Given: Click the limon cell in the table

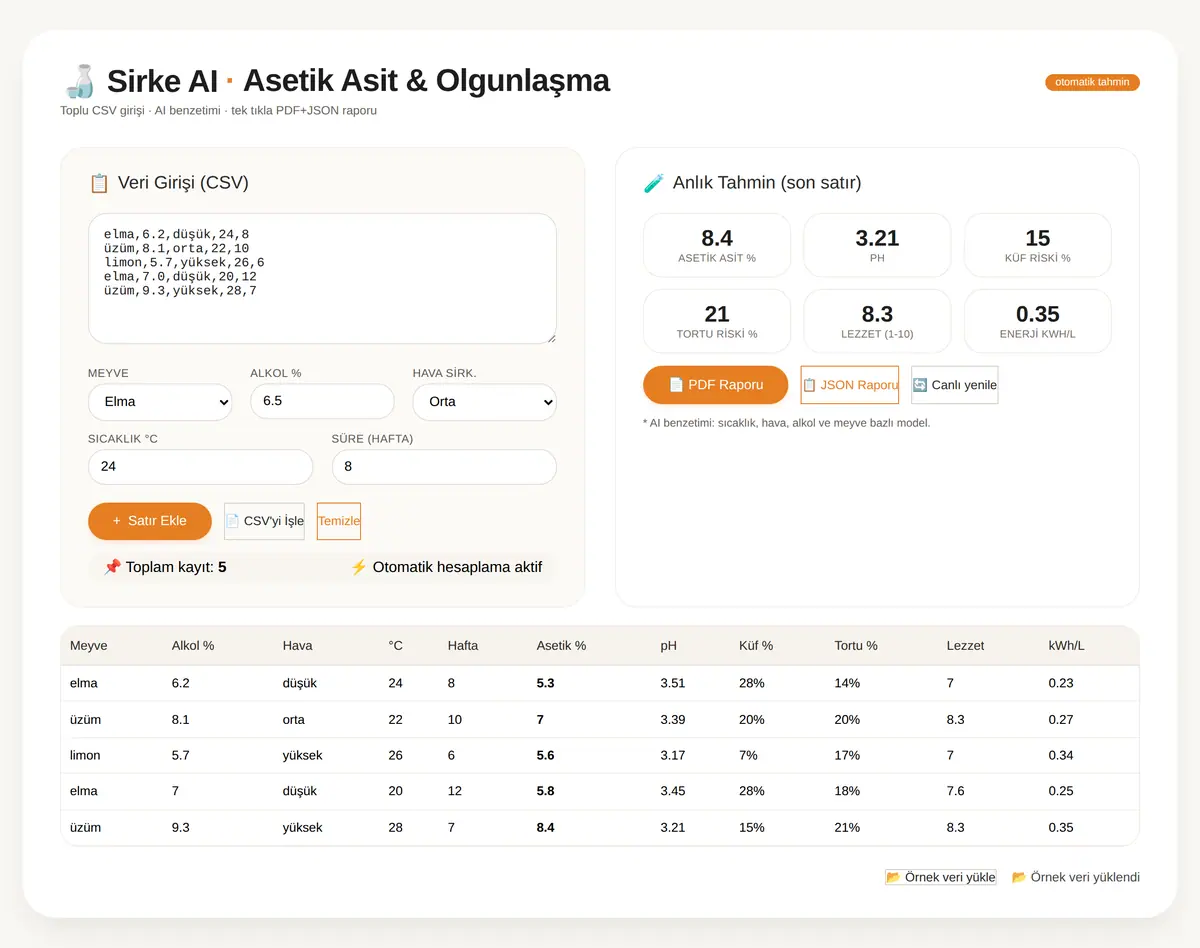Looking at the screenshot, I should [85, 755].
